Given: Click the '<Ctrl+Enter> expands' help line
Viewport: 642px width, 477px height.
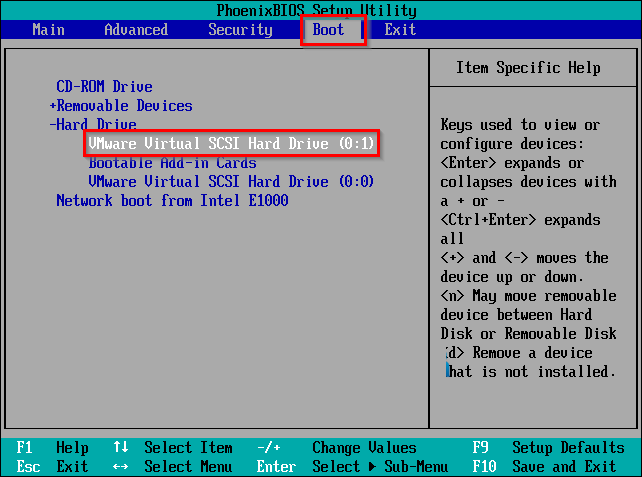Looking at the screenshot, I should tap(520, 220).
